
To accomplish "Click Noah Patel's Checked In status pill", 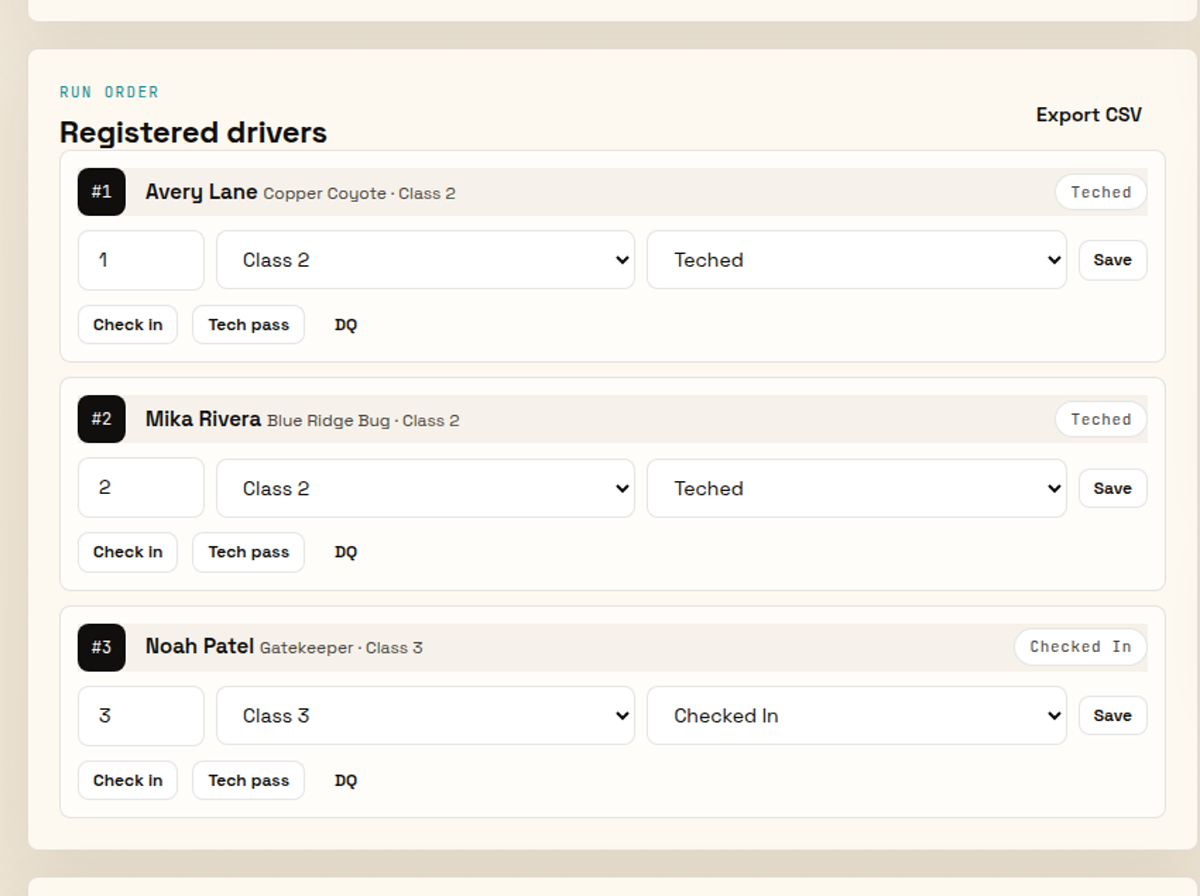I will pos(1081,647).
